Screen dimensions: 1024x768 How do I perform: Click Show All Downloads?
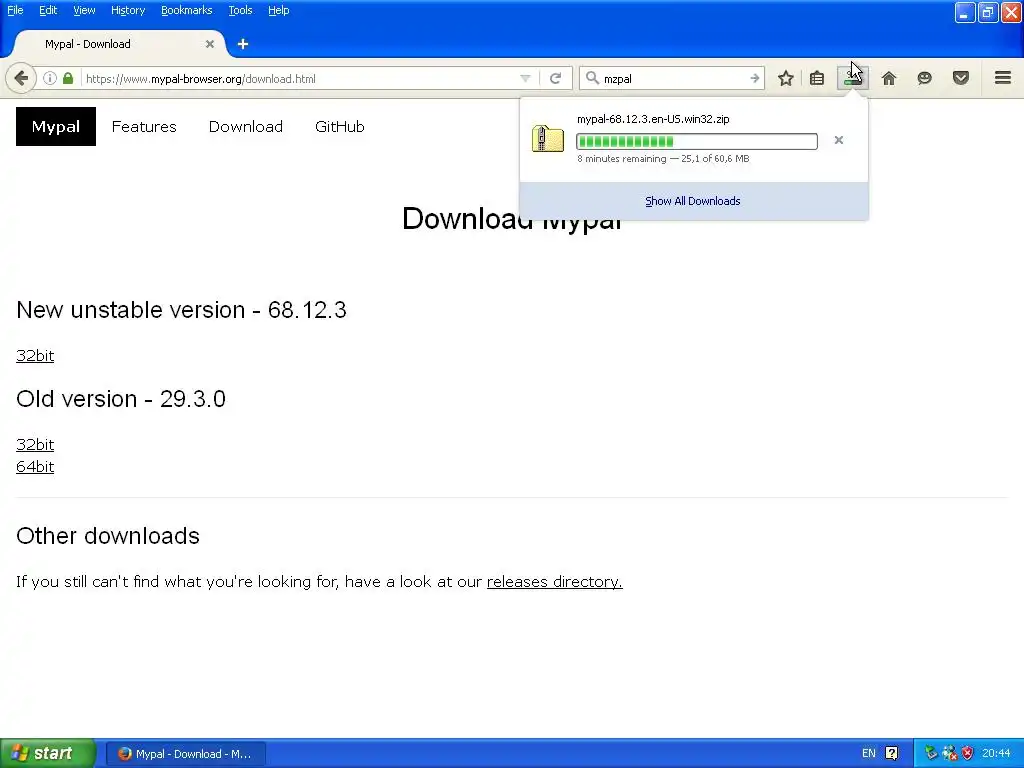[x=693, y=201]
